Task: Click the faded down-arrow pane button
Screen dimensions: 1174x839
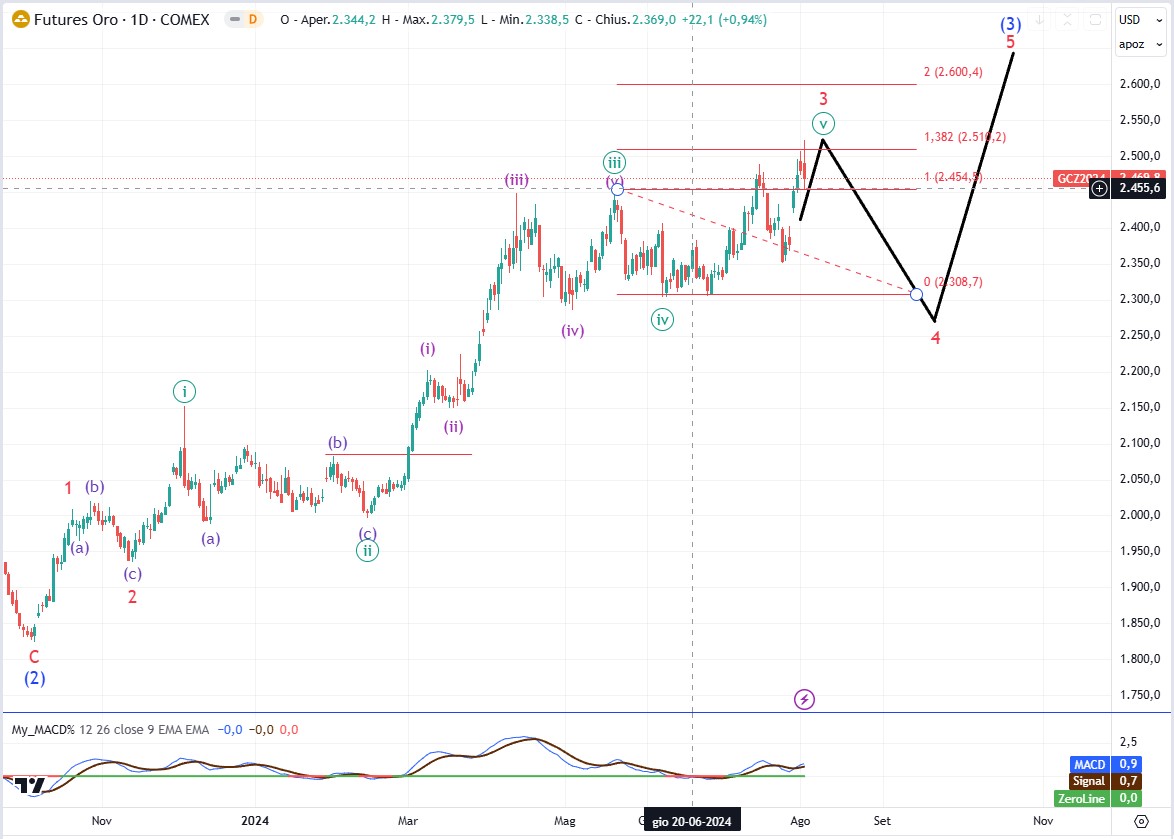Action: coord(1038,20)
